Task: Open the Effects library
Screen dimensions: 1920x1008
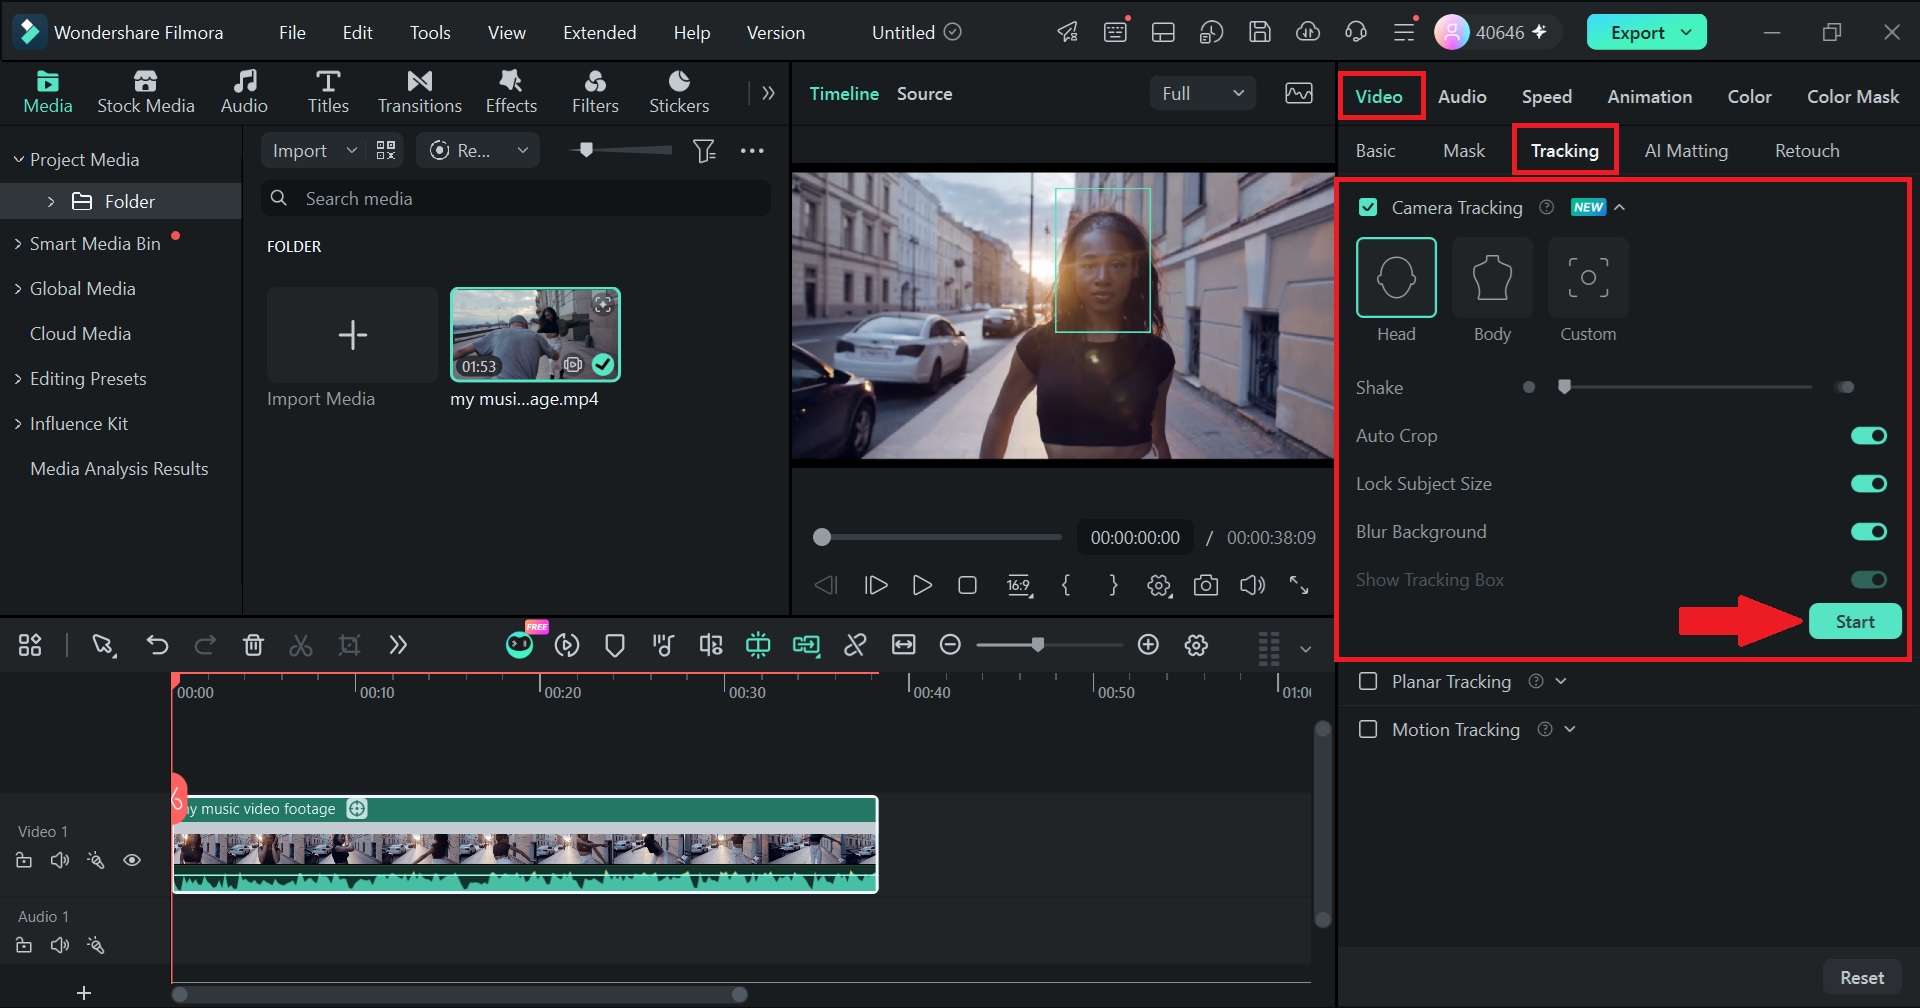Action: click(x=511, y=92)
